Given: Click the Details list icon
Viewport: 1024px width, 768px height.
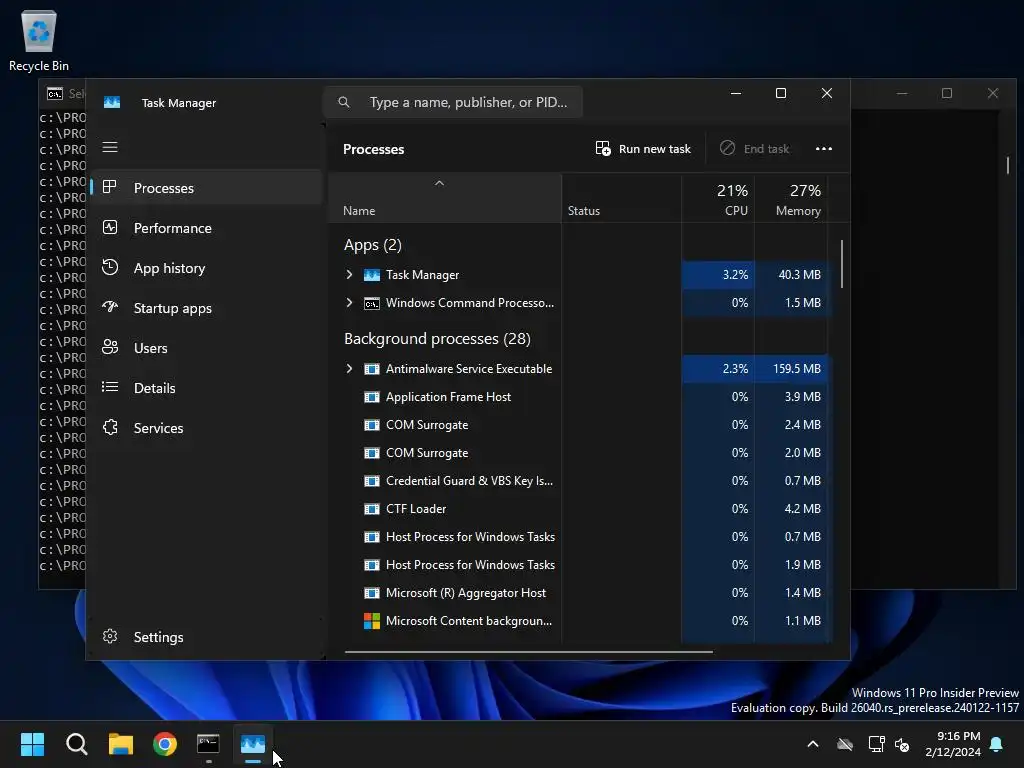Looking at the screenshot, I should click(x=110, y=387).
